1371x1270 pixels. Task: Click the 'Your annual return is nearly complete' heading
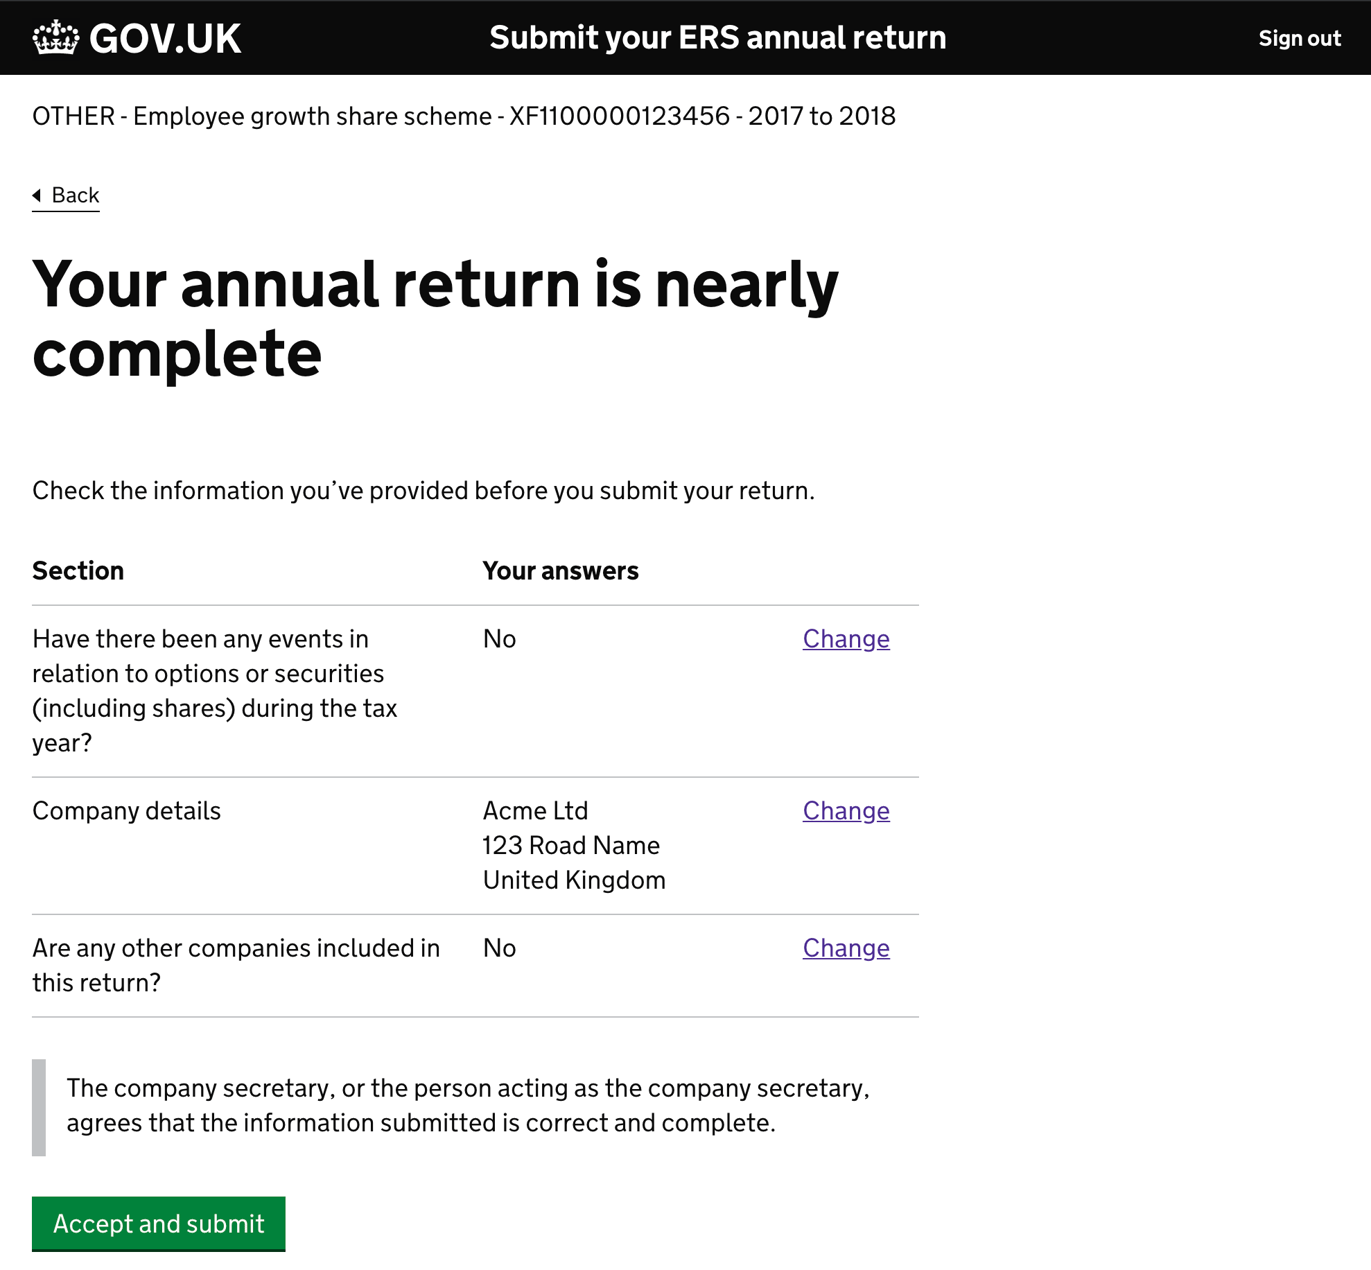[x=435, y=318]
